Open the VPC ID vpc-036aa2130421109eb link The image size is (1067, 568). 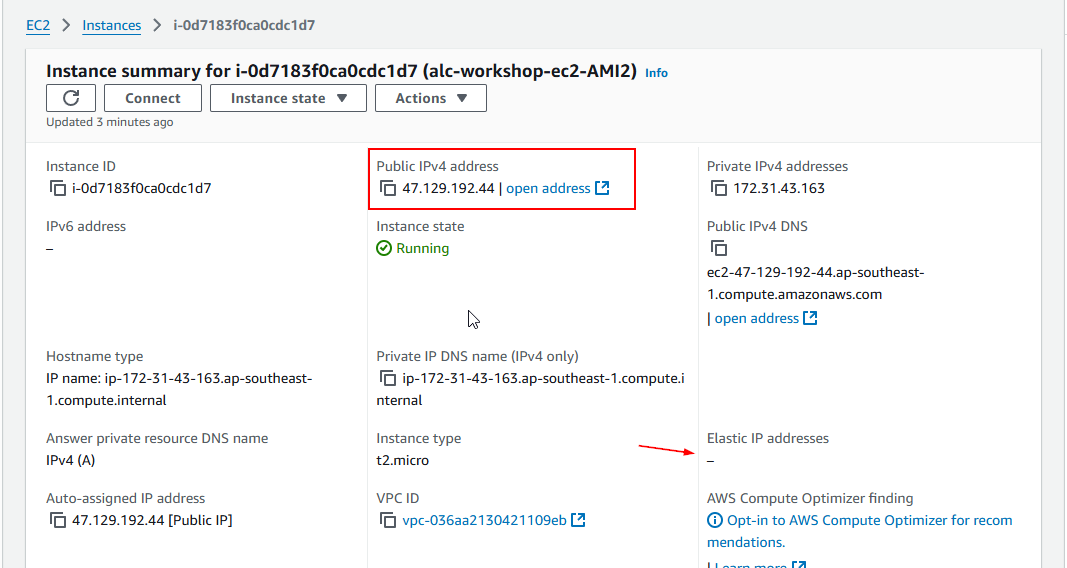[484, 520]
